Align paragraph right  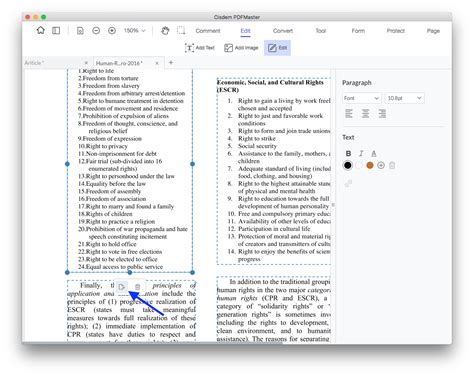coord(382,114)
